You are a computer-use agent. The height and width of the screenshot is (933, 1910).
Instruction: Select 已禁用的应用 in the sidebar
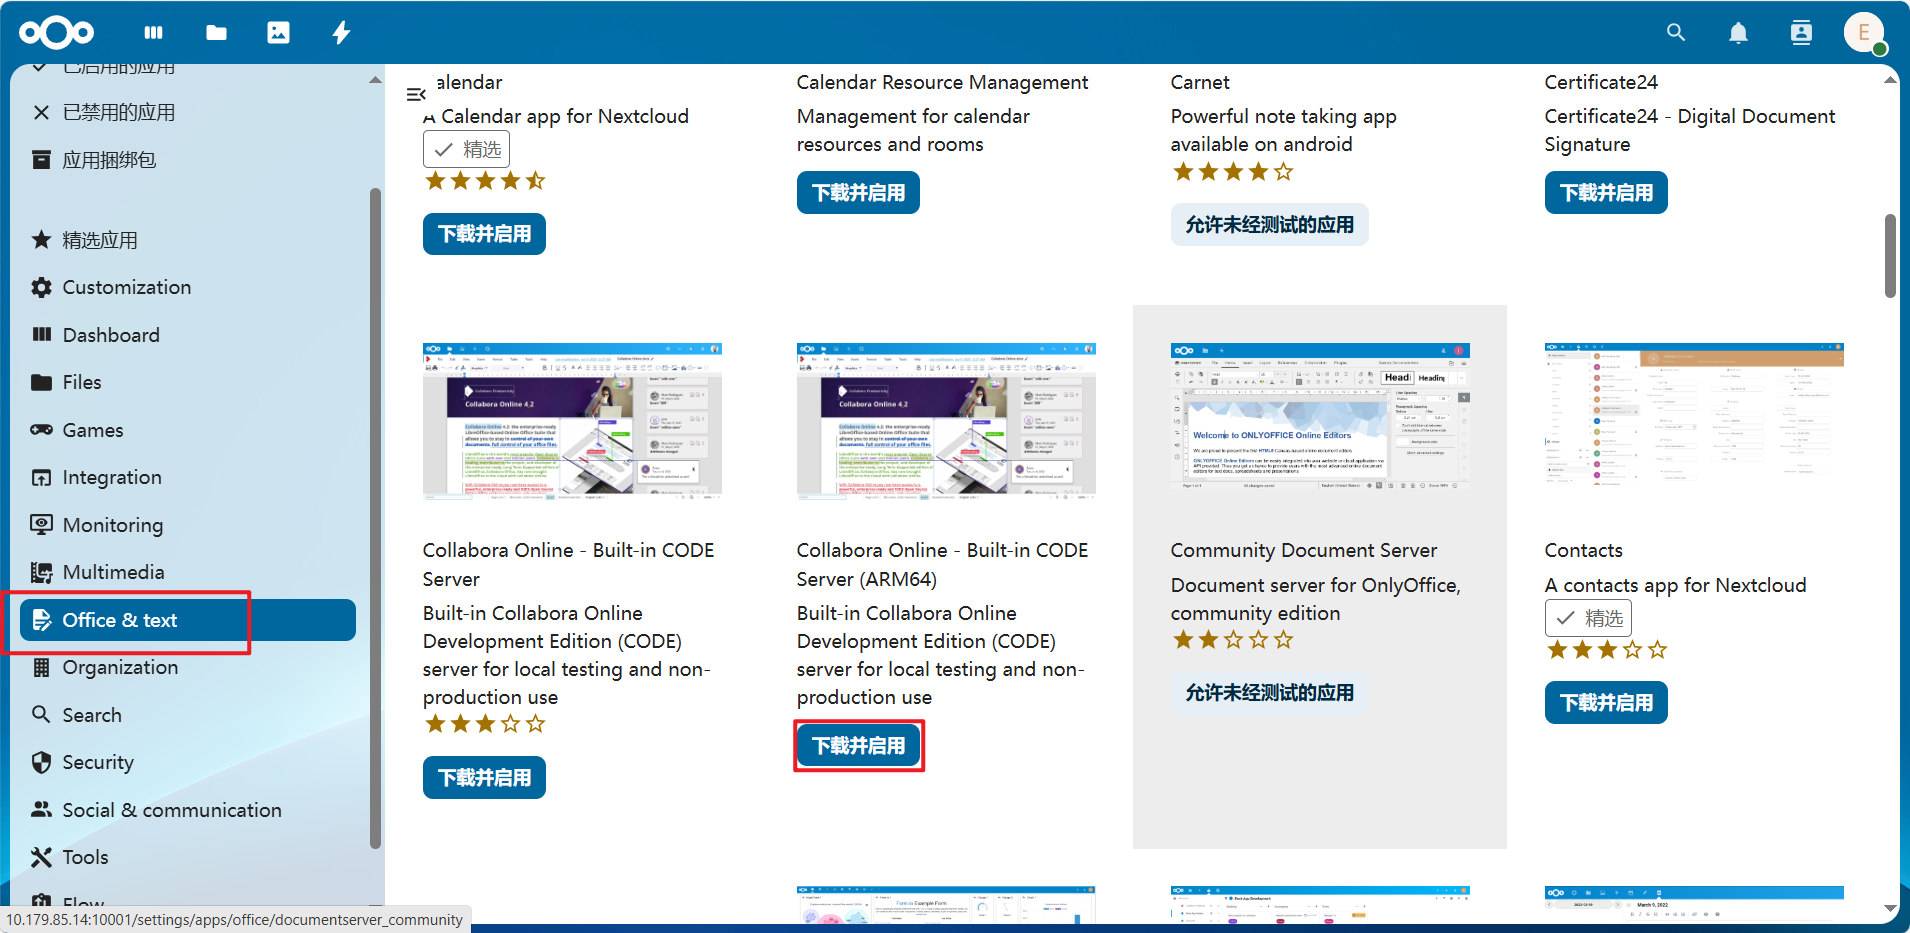coord(188,112)
